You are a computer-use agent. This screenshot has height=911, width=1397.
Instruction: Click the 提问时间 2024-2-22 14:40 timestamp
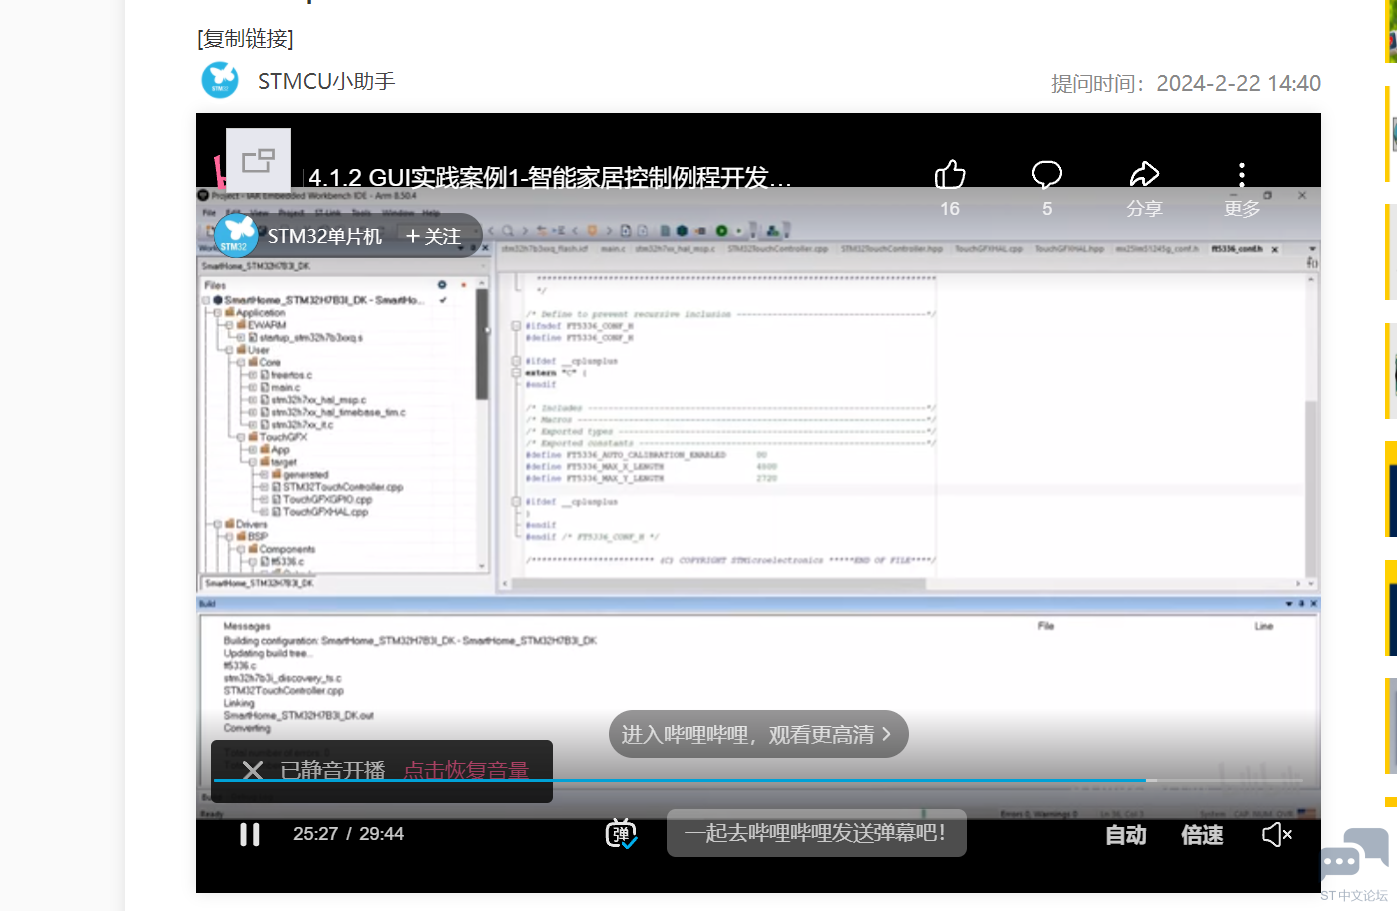coord(1185,83)
